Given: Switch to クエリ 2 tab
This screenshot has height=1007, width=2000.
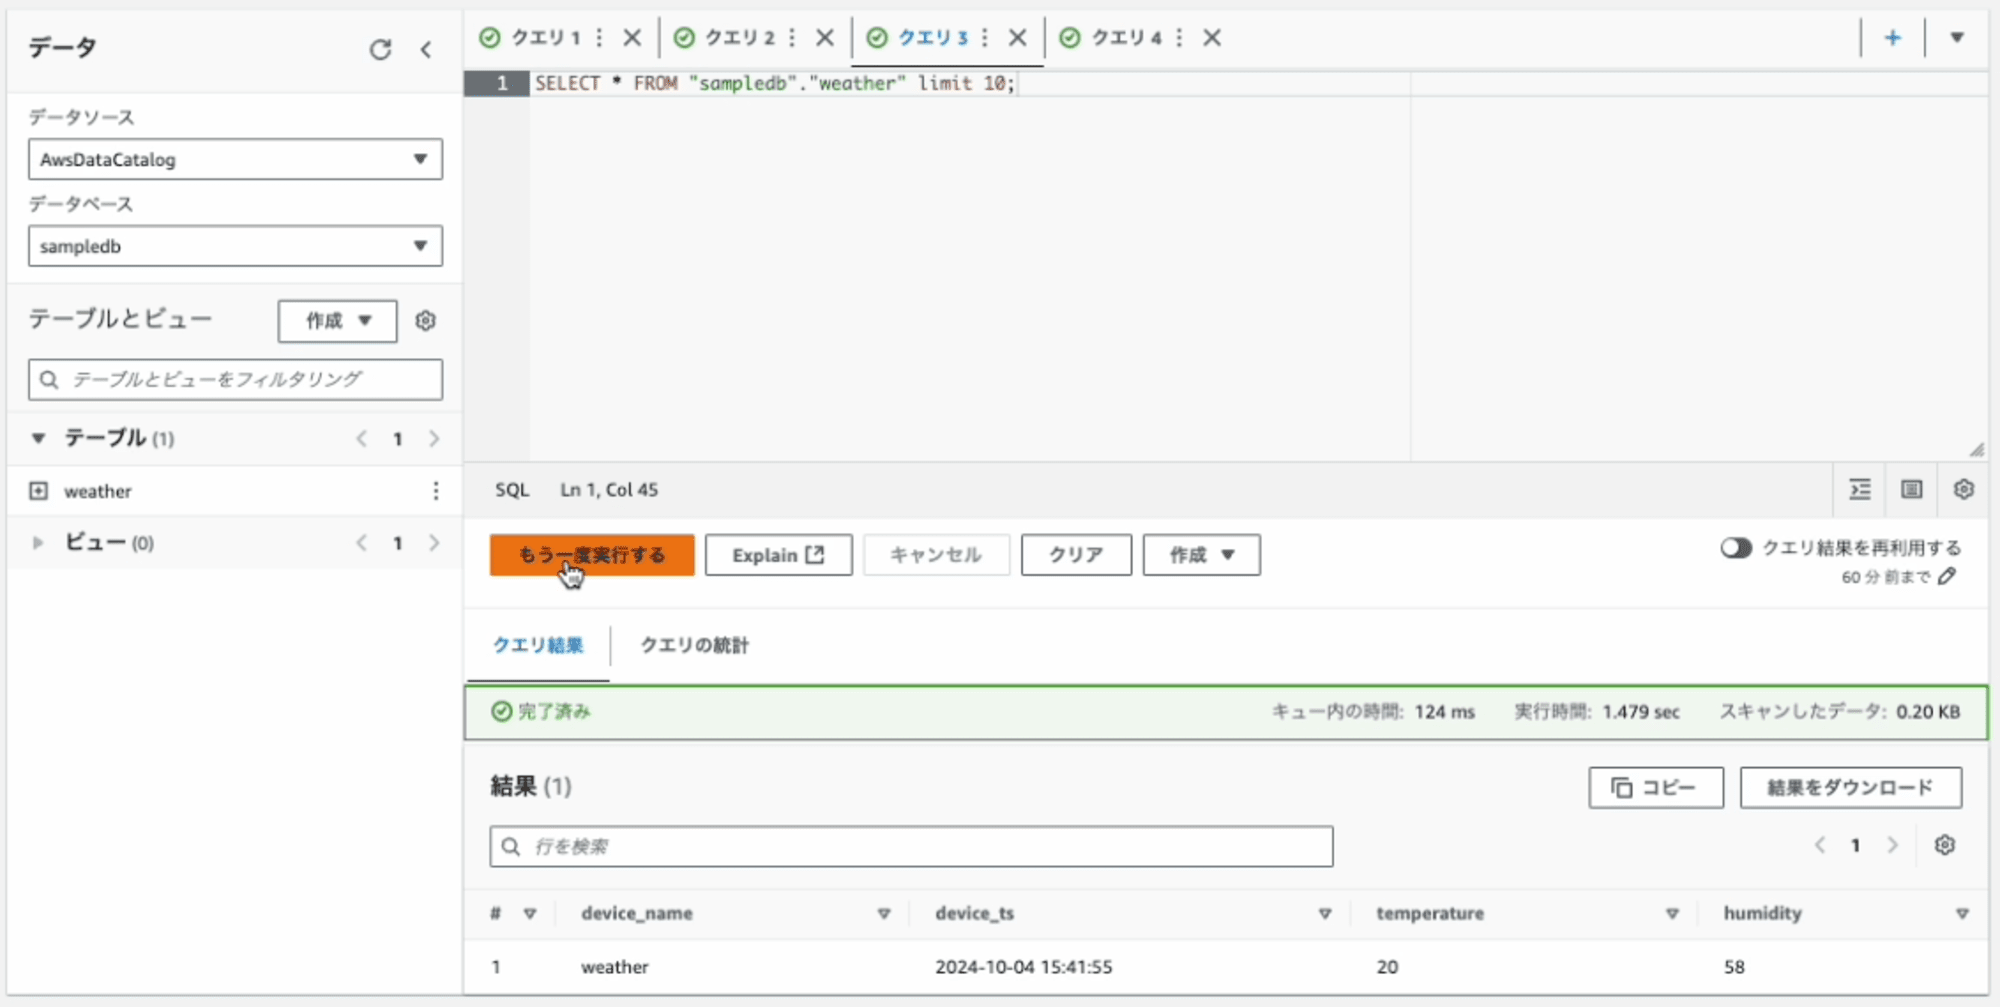Looking at the screenshot, I should click(x=739, y=38).
